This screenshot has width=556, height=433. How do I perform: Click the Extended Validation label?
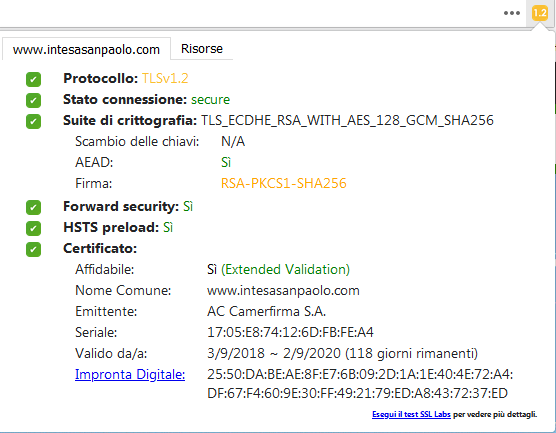[x=285, y=270]
